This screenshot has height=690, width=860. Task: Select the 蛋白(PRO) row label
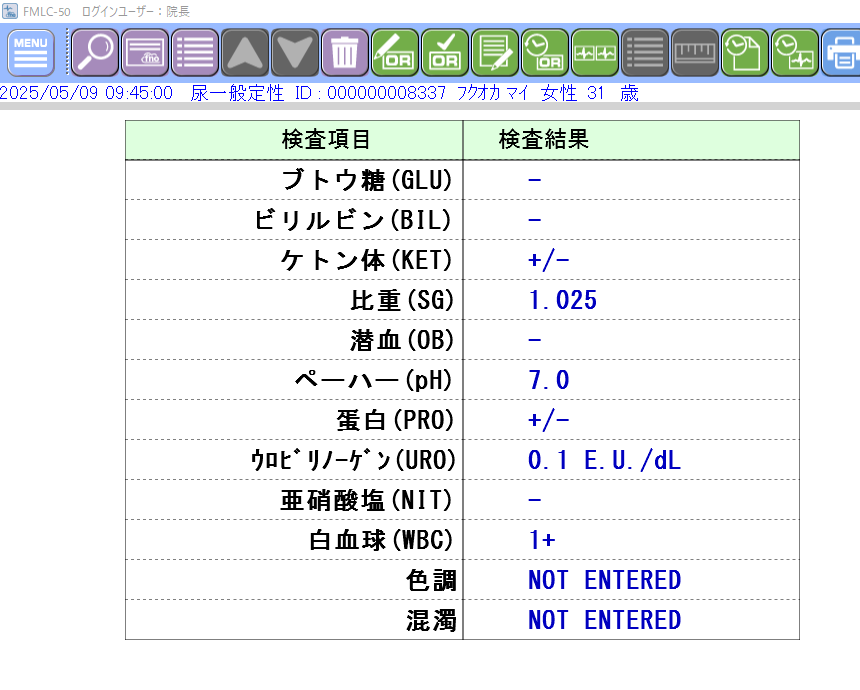click(x=395, y=420)
